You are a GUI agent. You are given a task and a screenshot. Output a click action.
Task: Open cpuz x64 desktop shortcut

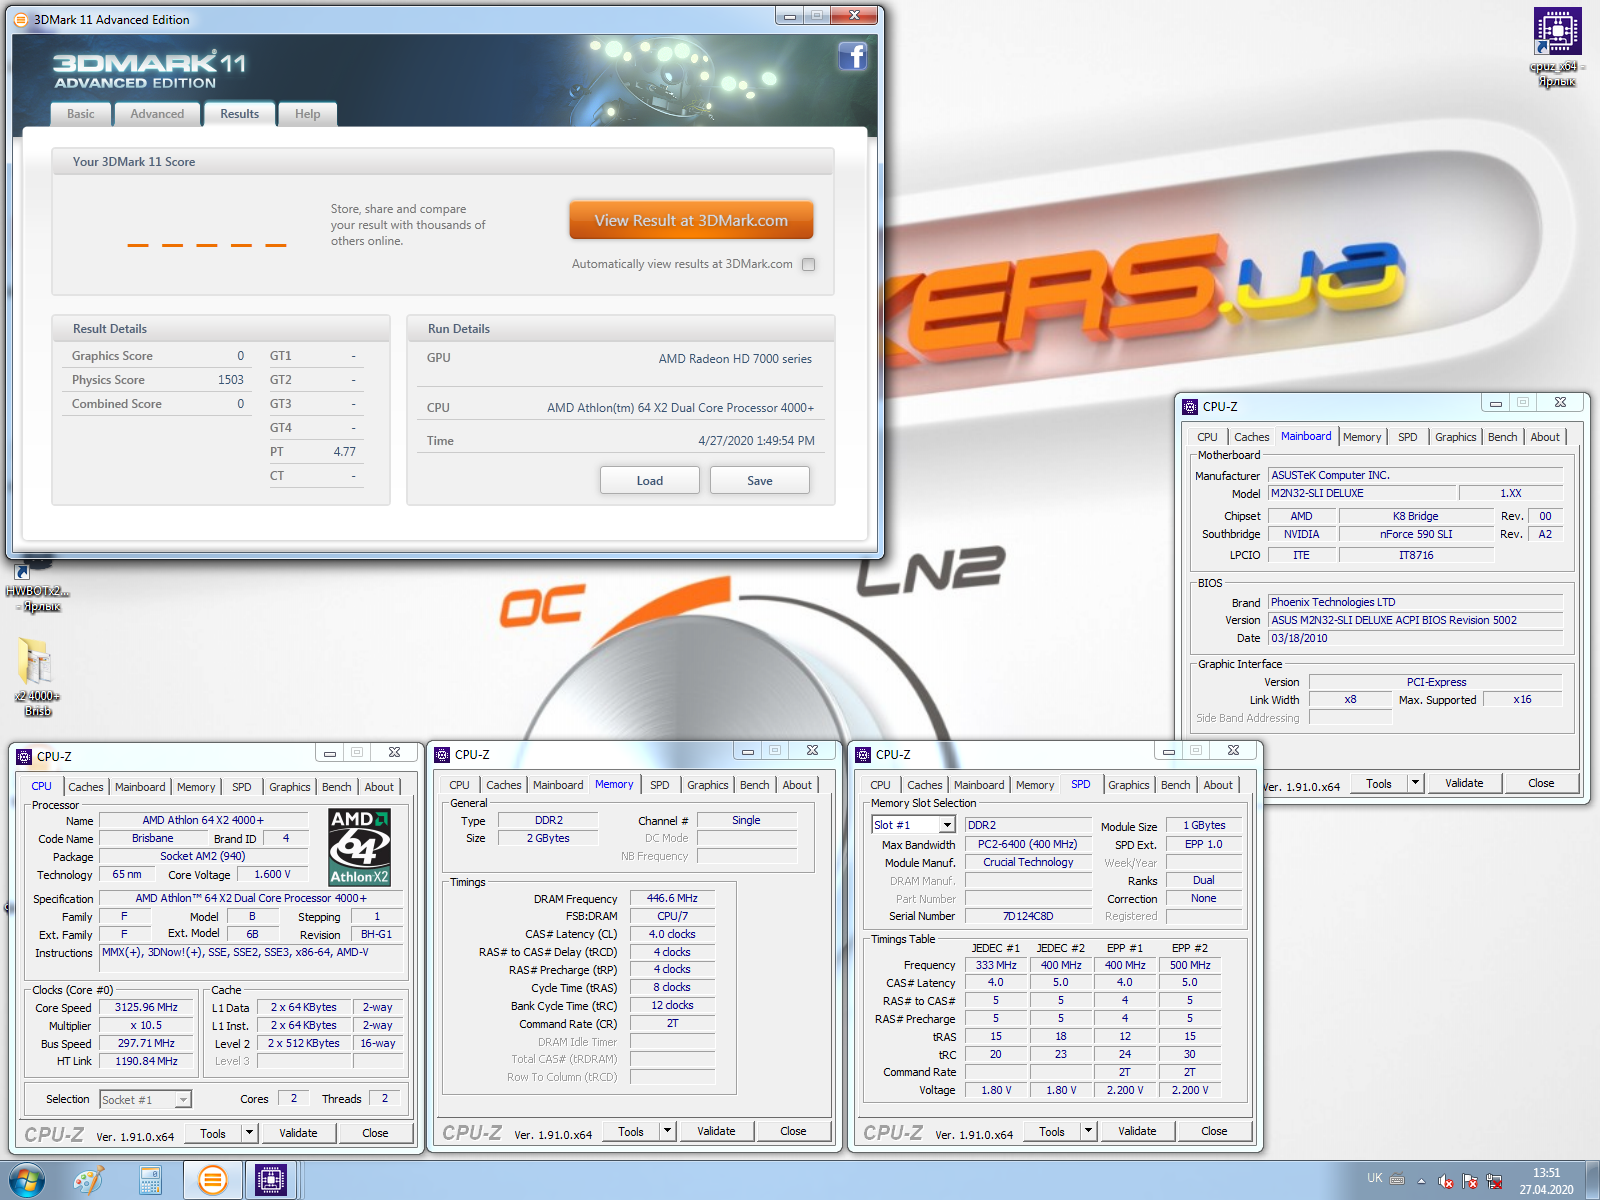pyautogui.click(x=1557, y=46)
